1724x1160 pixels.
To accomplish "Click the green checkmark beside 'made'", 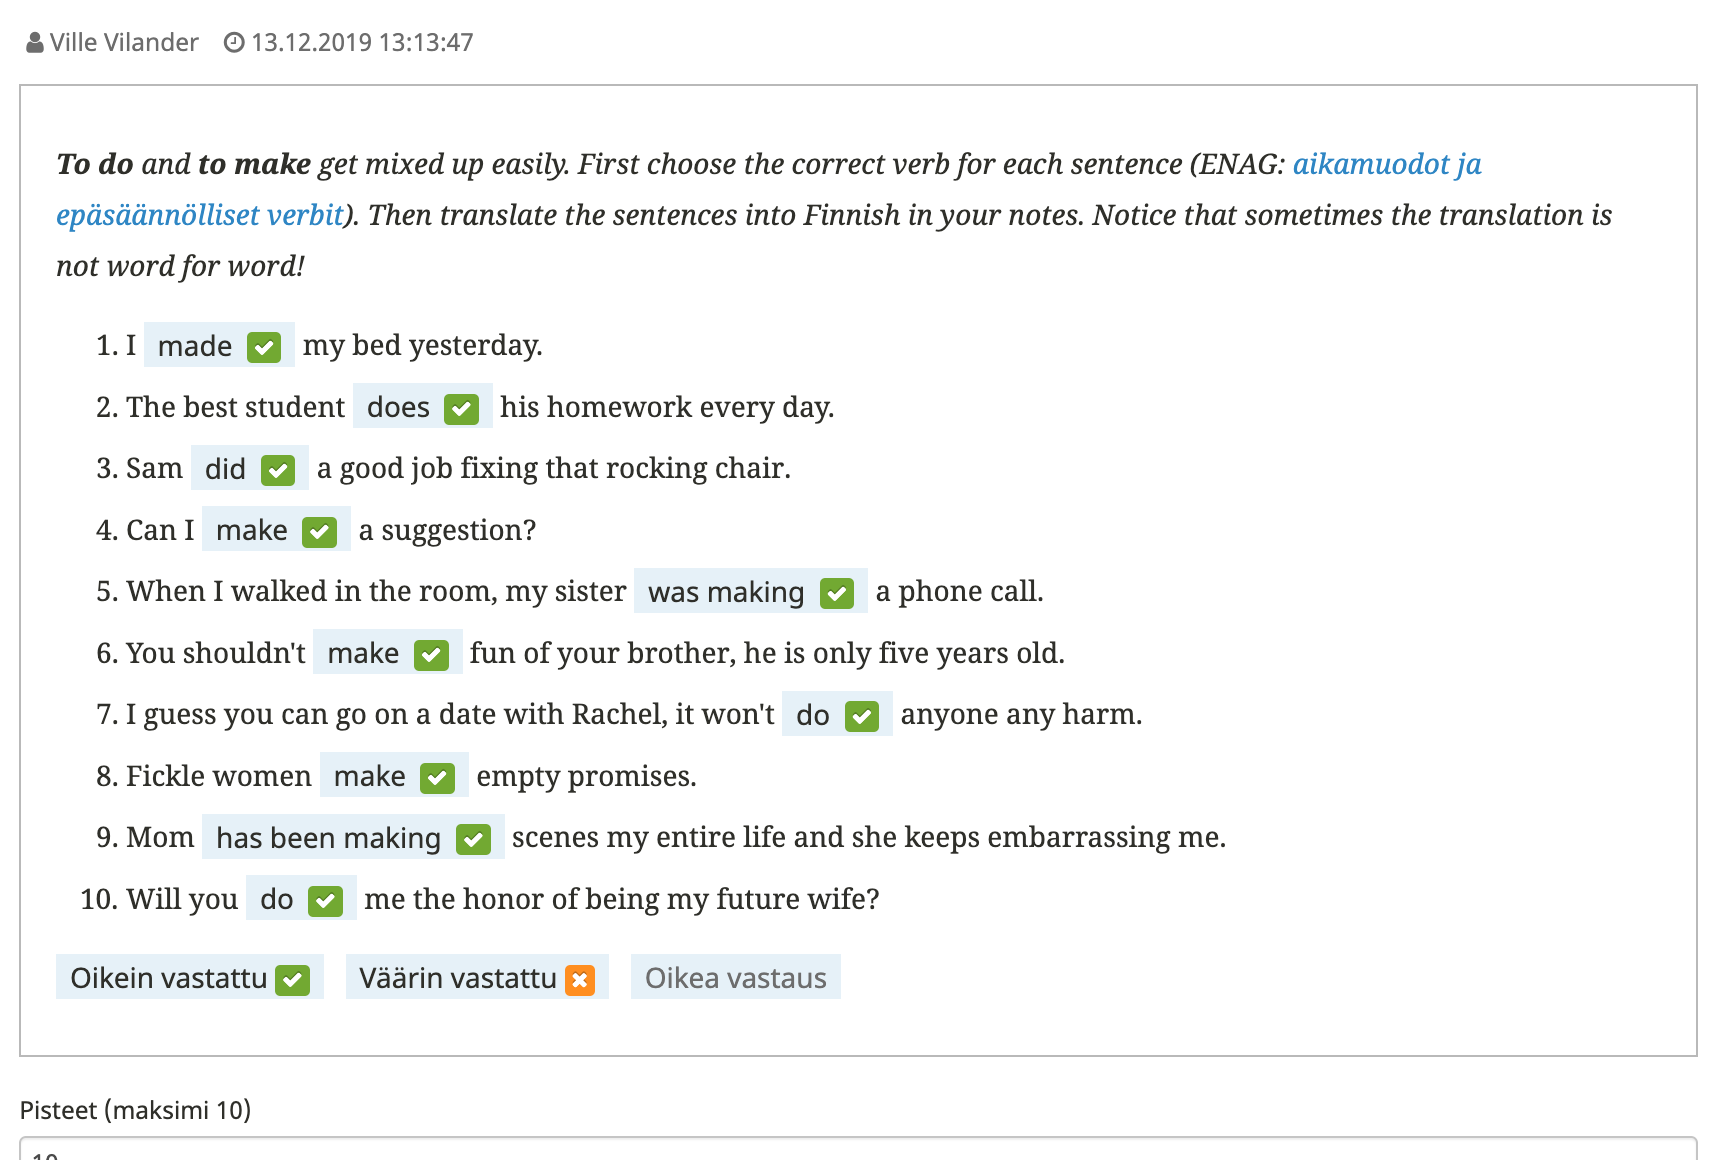I will 264,347.
